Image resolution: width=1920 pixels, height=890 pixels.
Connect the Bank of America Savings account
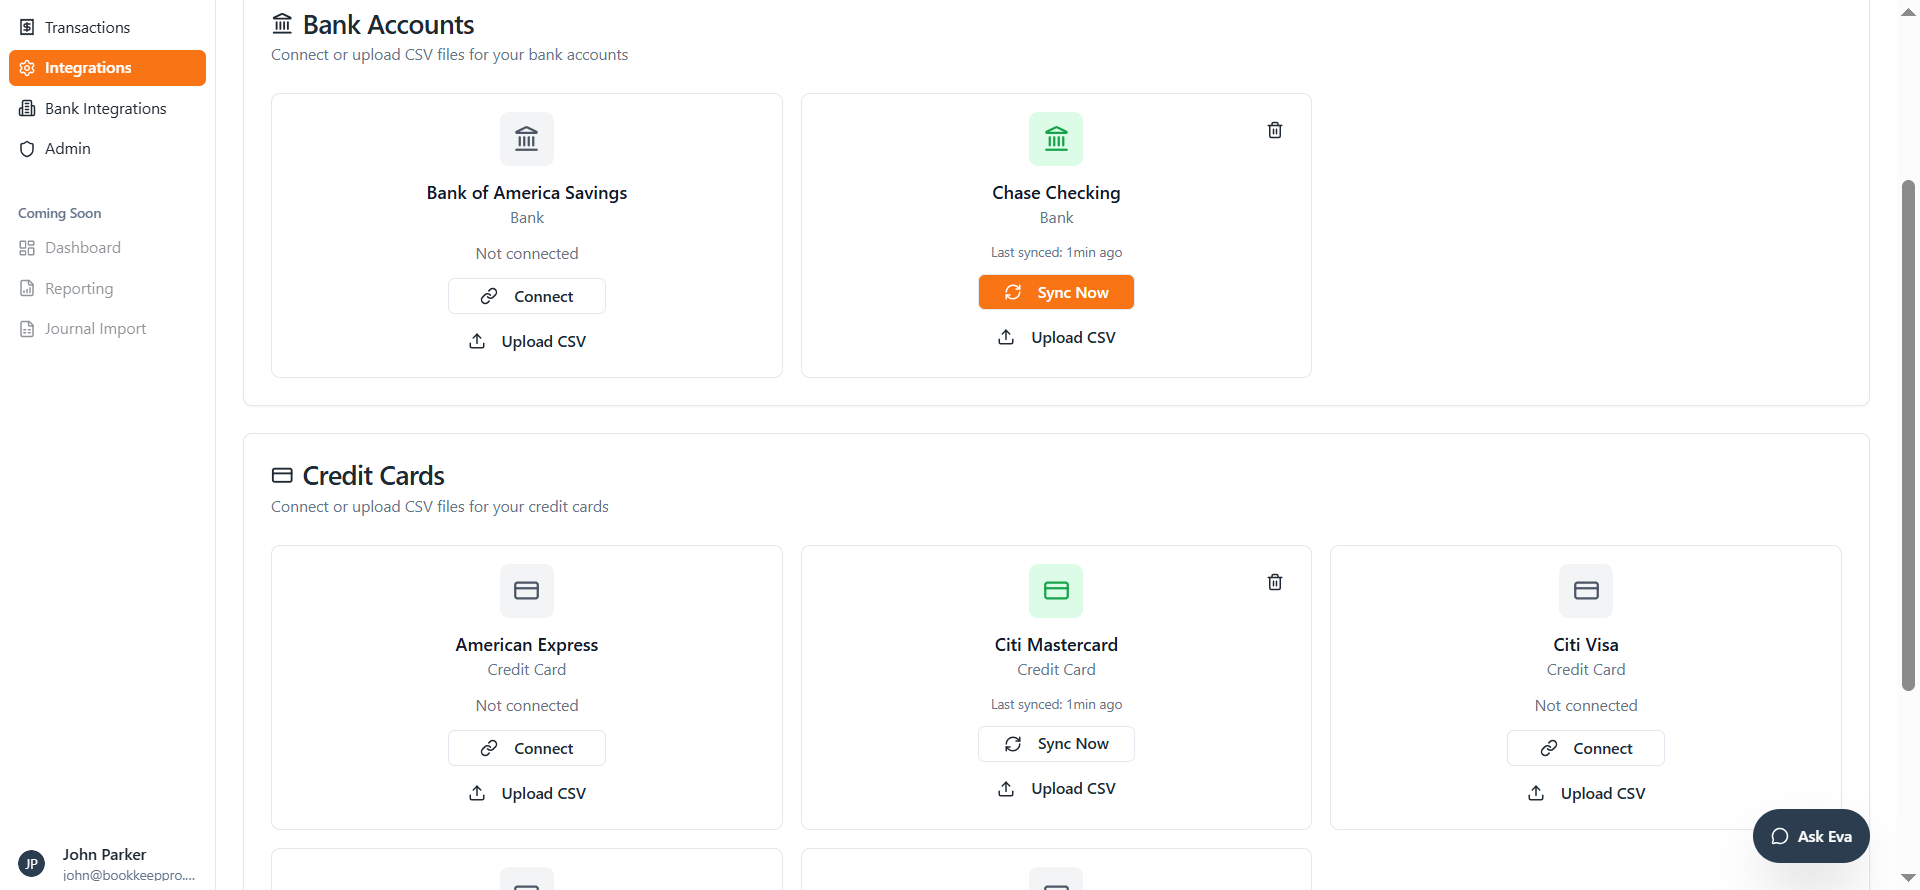tap(527, 296)
